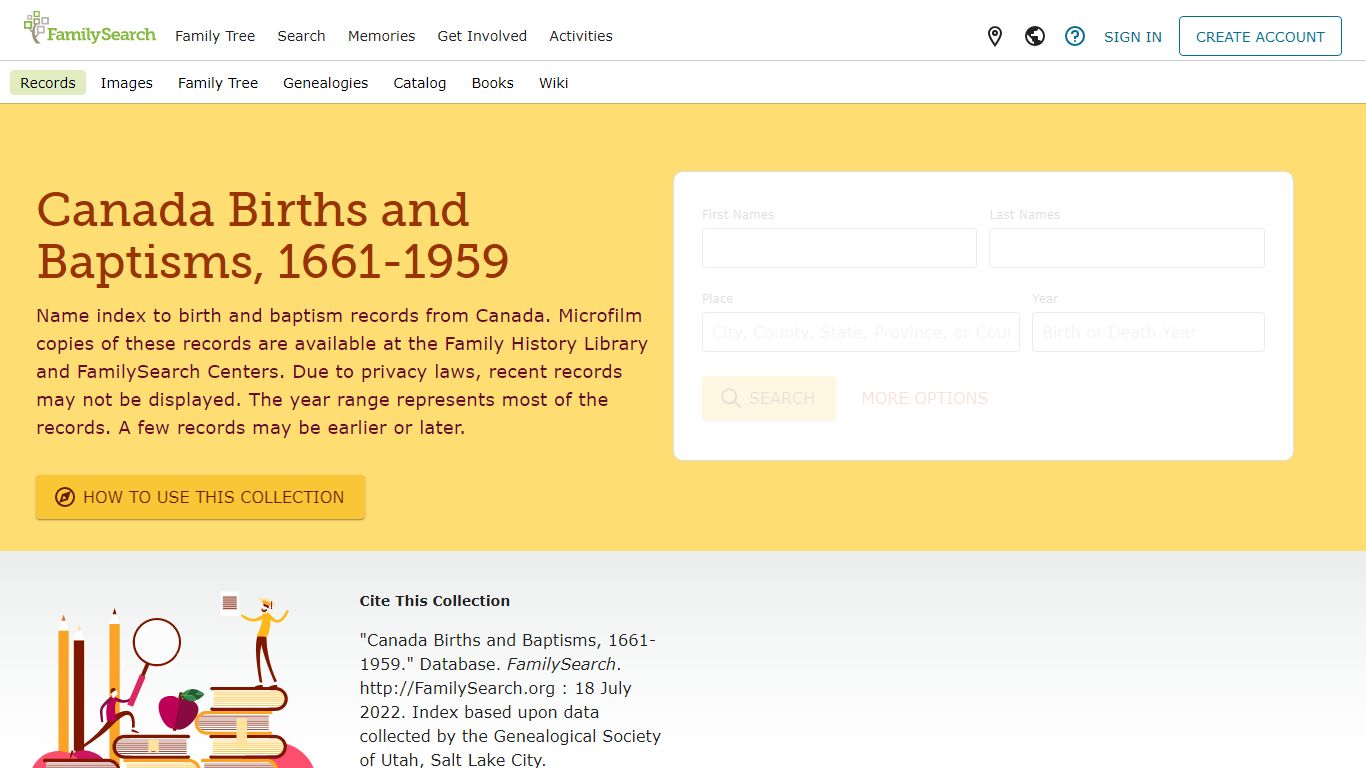Open the Family Tree top menu
Screen dimensions: 1366x768
215,36
